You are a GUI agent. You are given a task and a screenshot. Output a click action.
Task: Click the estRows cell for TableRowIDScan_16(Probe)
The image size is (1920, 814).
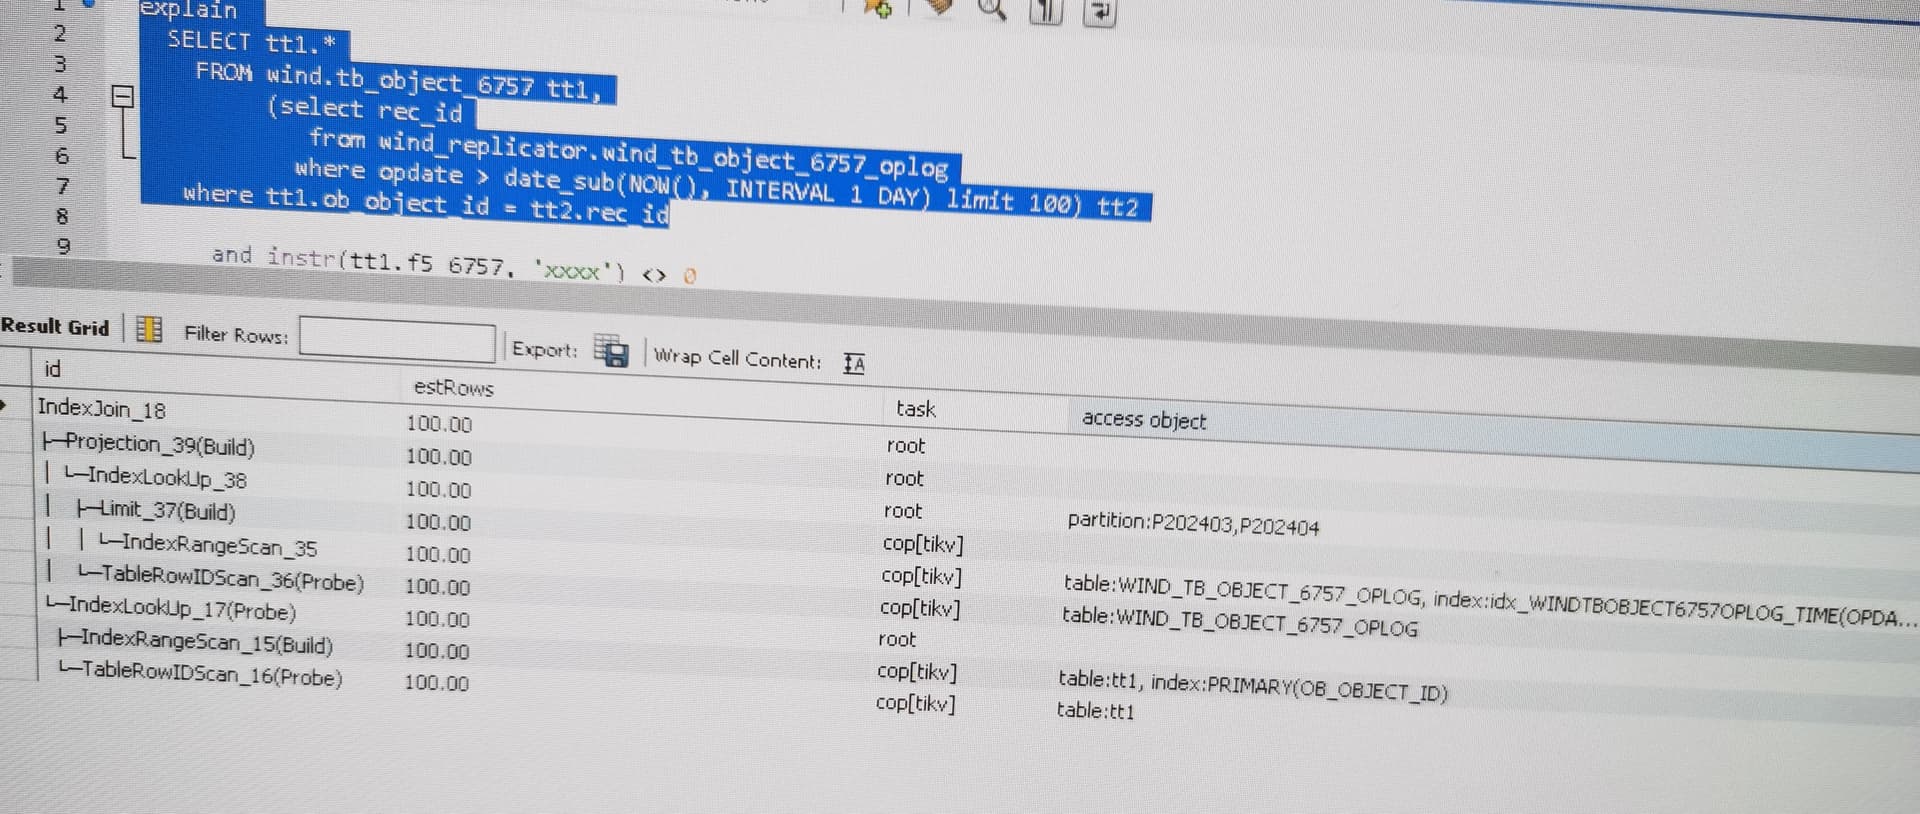coord(436,683)
